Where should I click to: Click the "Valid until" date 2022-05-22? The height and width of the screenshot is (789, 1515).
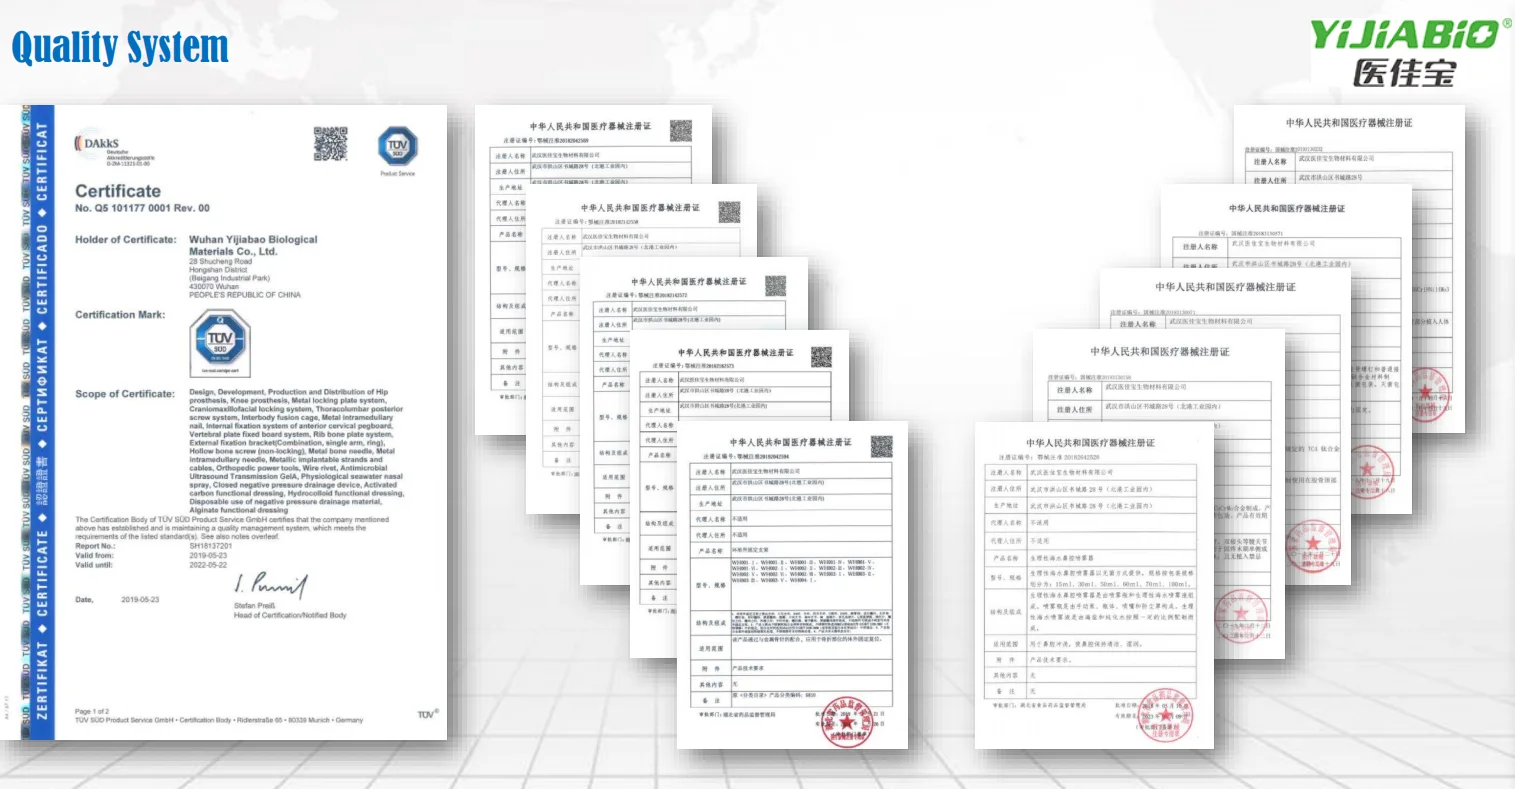coord(209,565)
